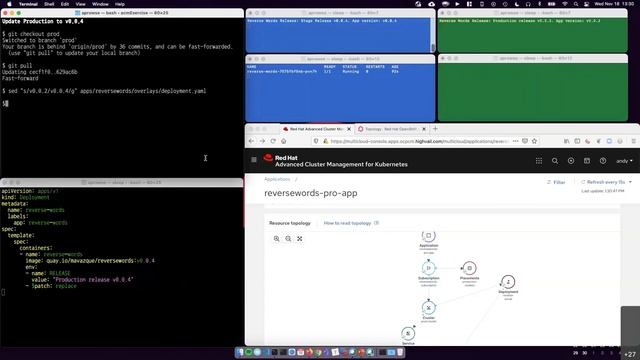Click the search icon in ACM header
The height and width of the screenshot is (360, 640).
pos(555,161)
